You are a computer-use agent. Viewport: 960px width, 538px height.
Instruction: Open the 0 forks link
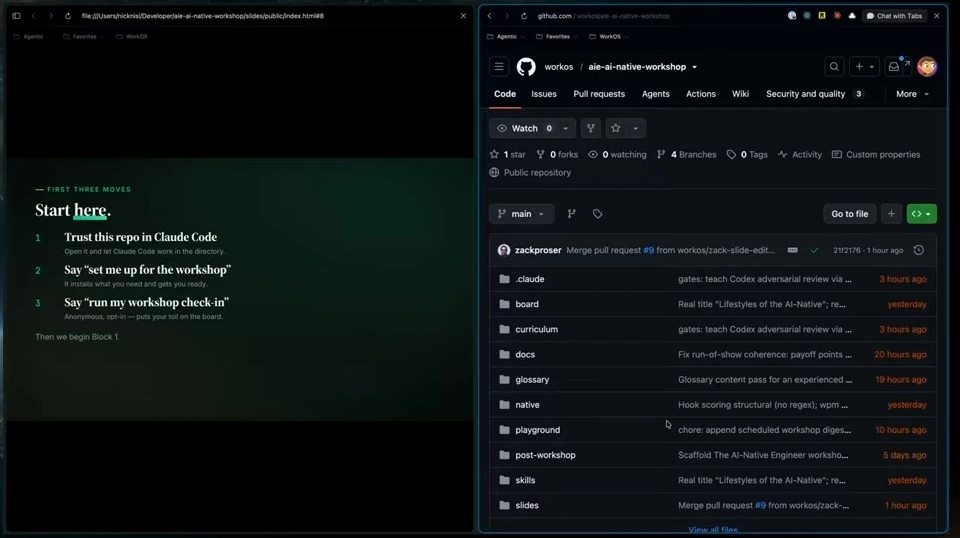[x=557, y=154]
